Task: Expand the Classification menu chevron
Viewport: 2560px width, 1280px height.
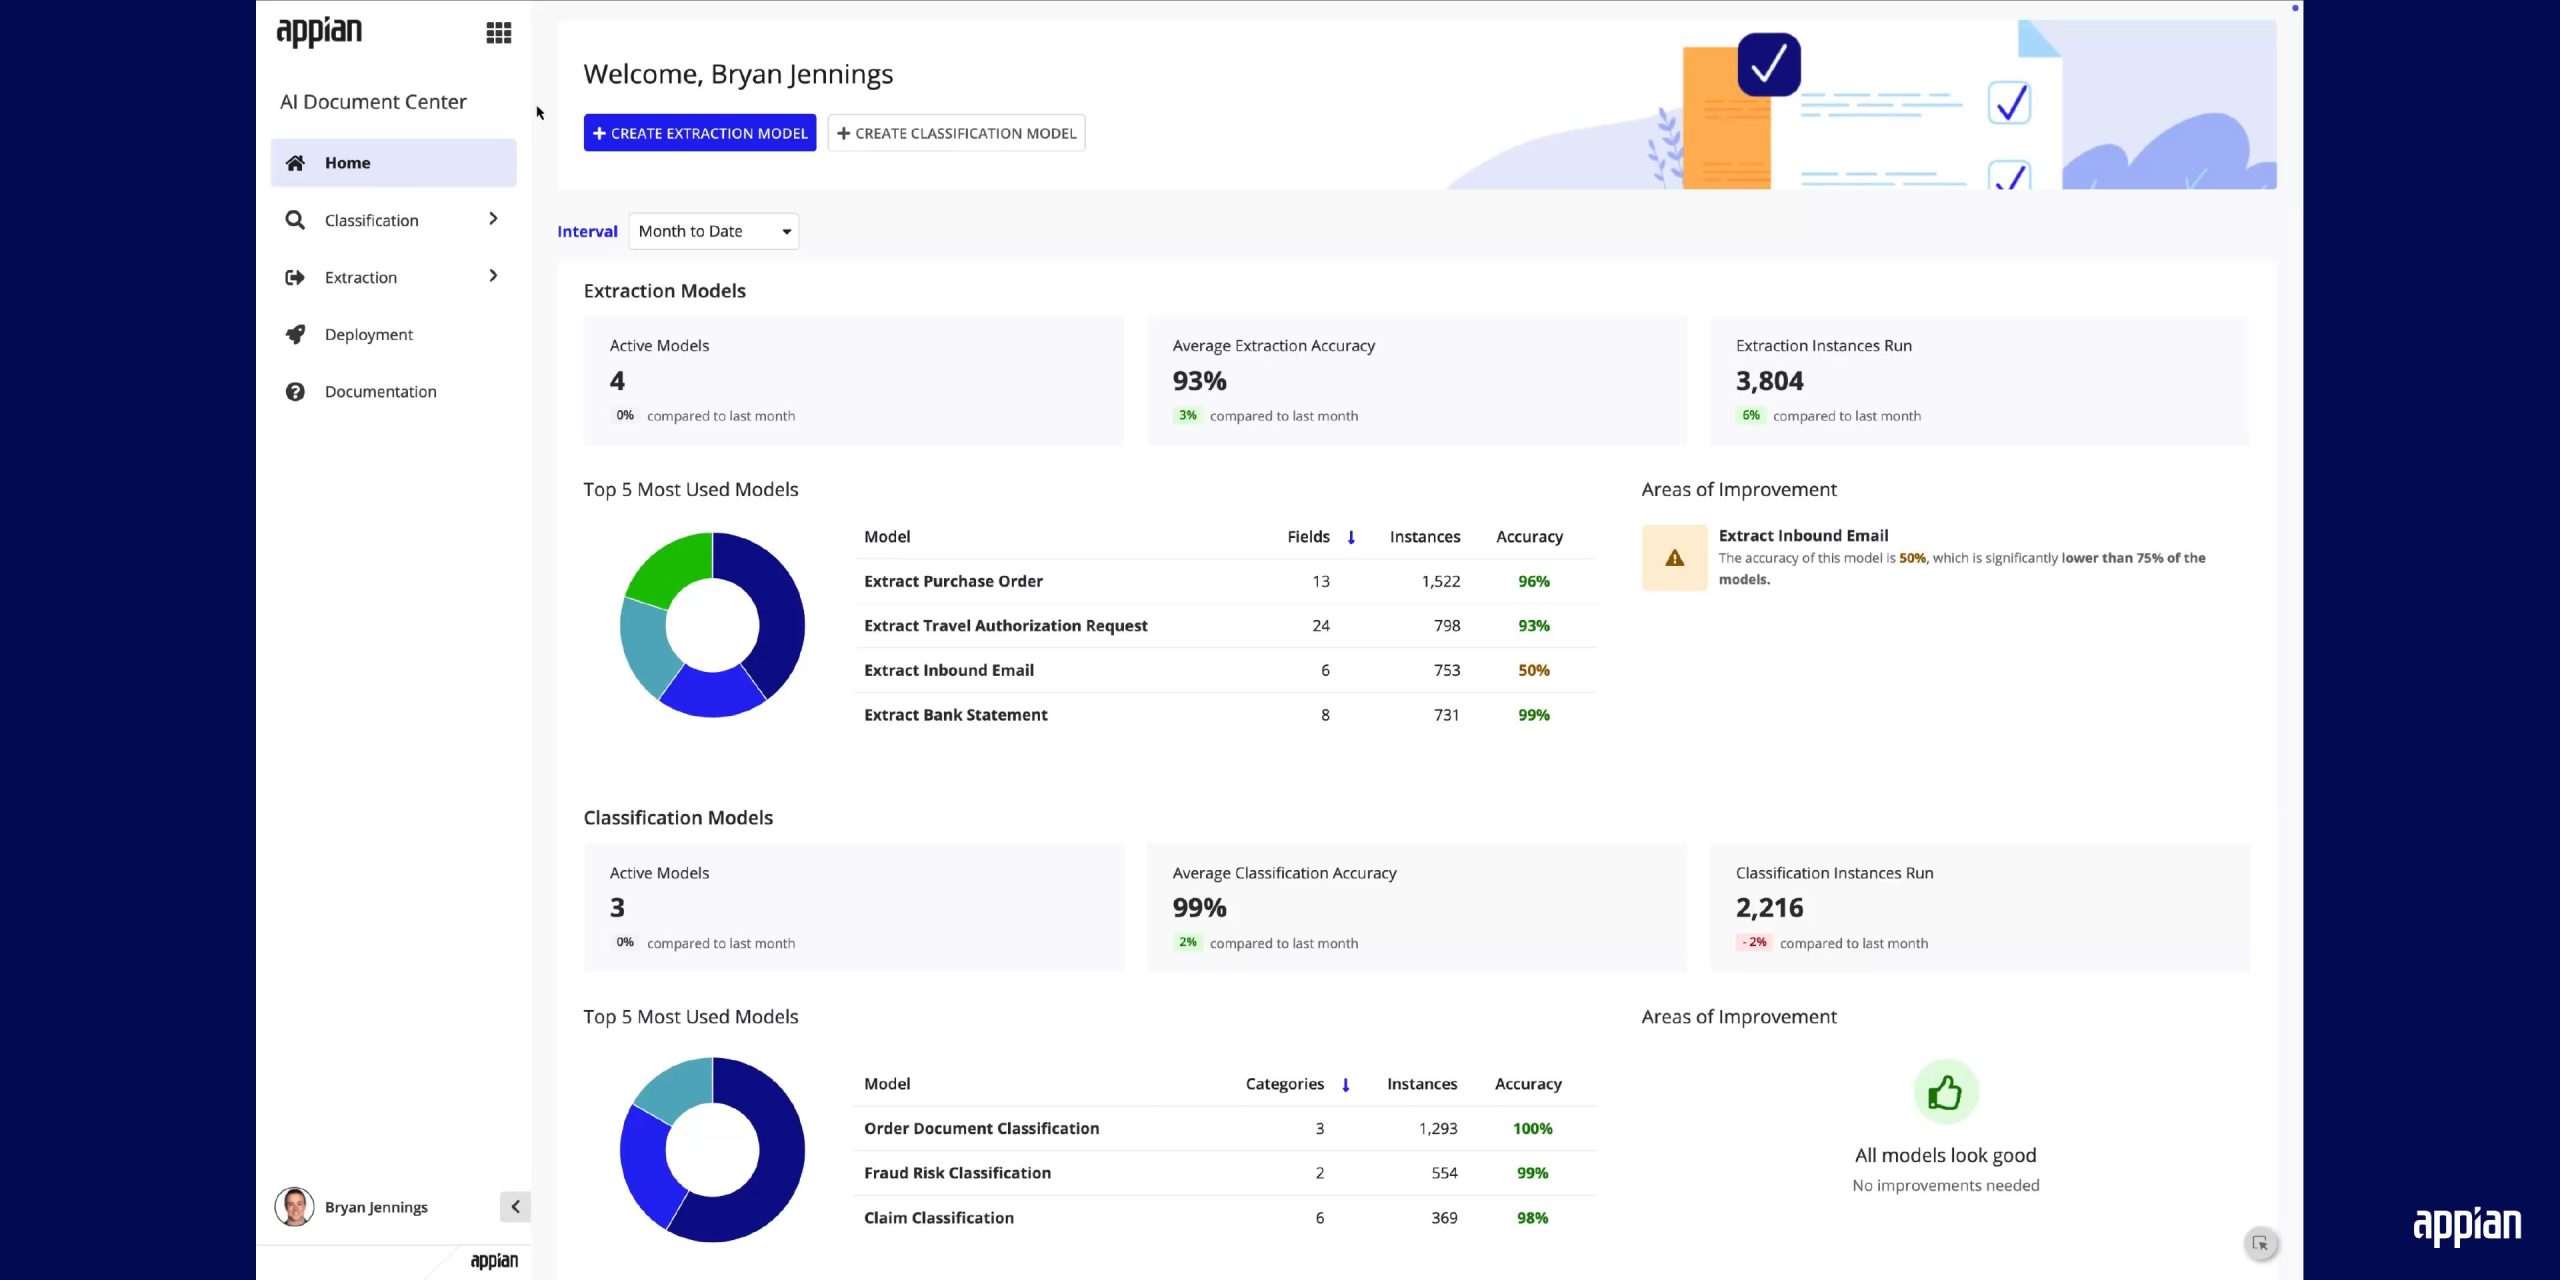Action: (x=493, y=219)
